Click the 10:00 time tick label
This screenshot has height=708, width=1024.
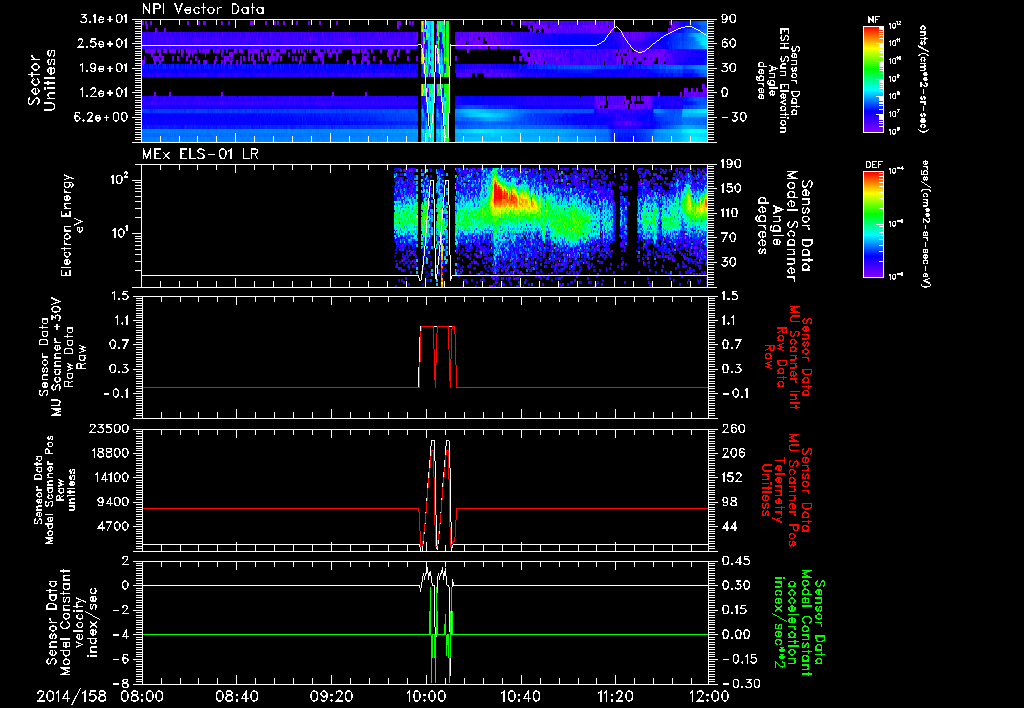426,696
